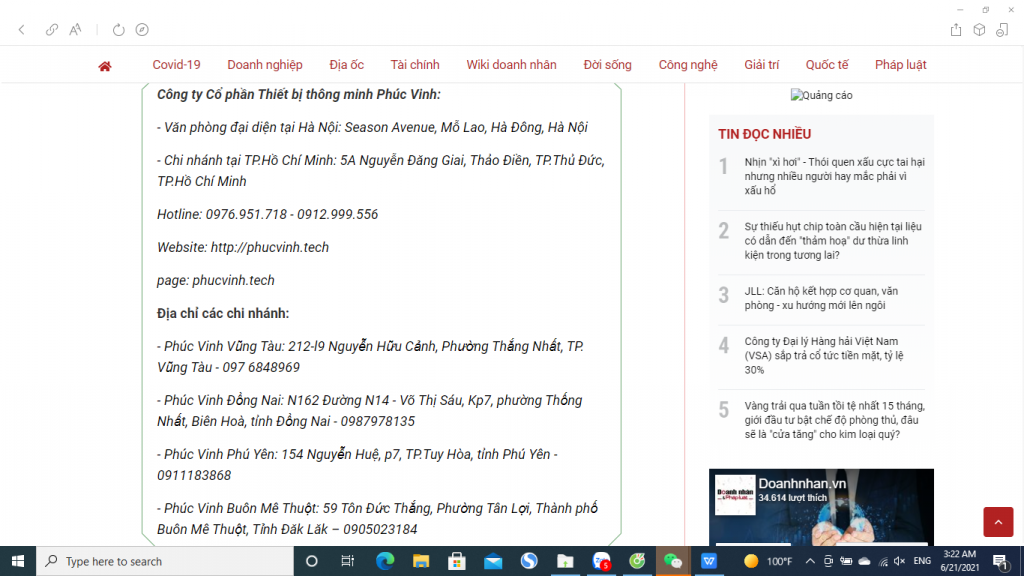Open the Covid-19 section

(176, 65)
